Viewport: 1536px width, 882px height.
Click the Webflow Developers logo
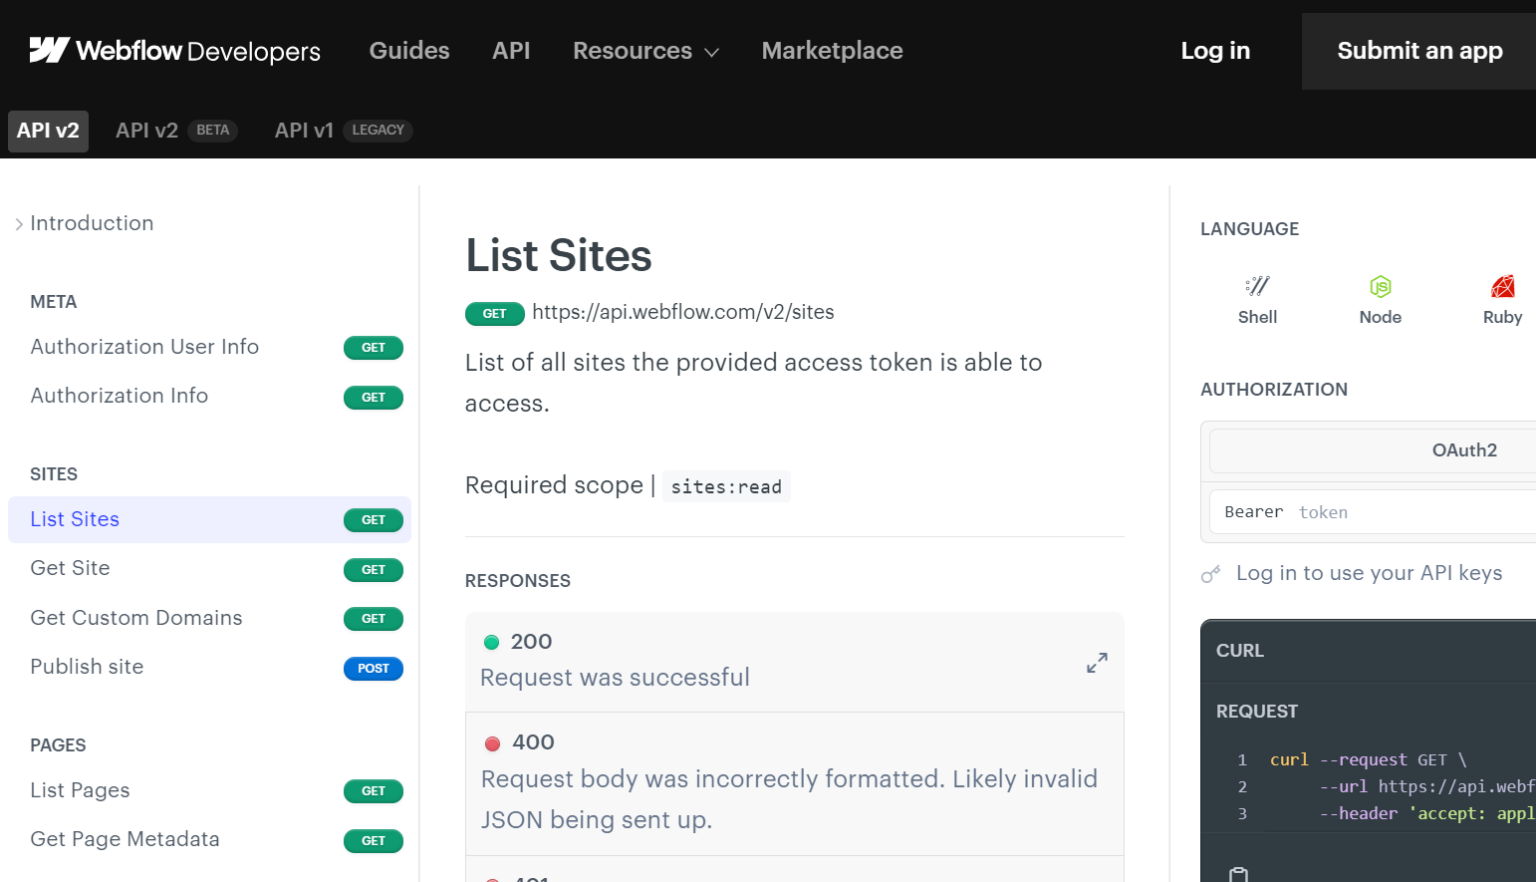tap(175, 50)
